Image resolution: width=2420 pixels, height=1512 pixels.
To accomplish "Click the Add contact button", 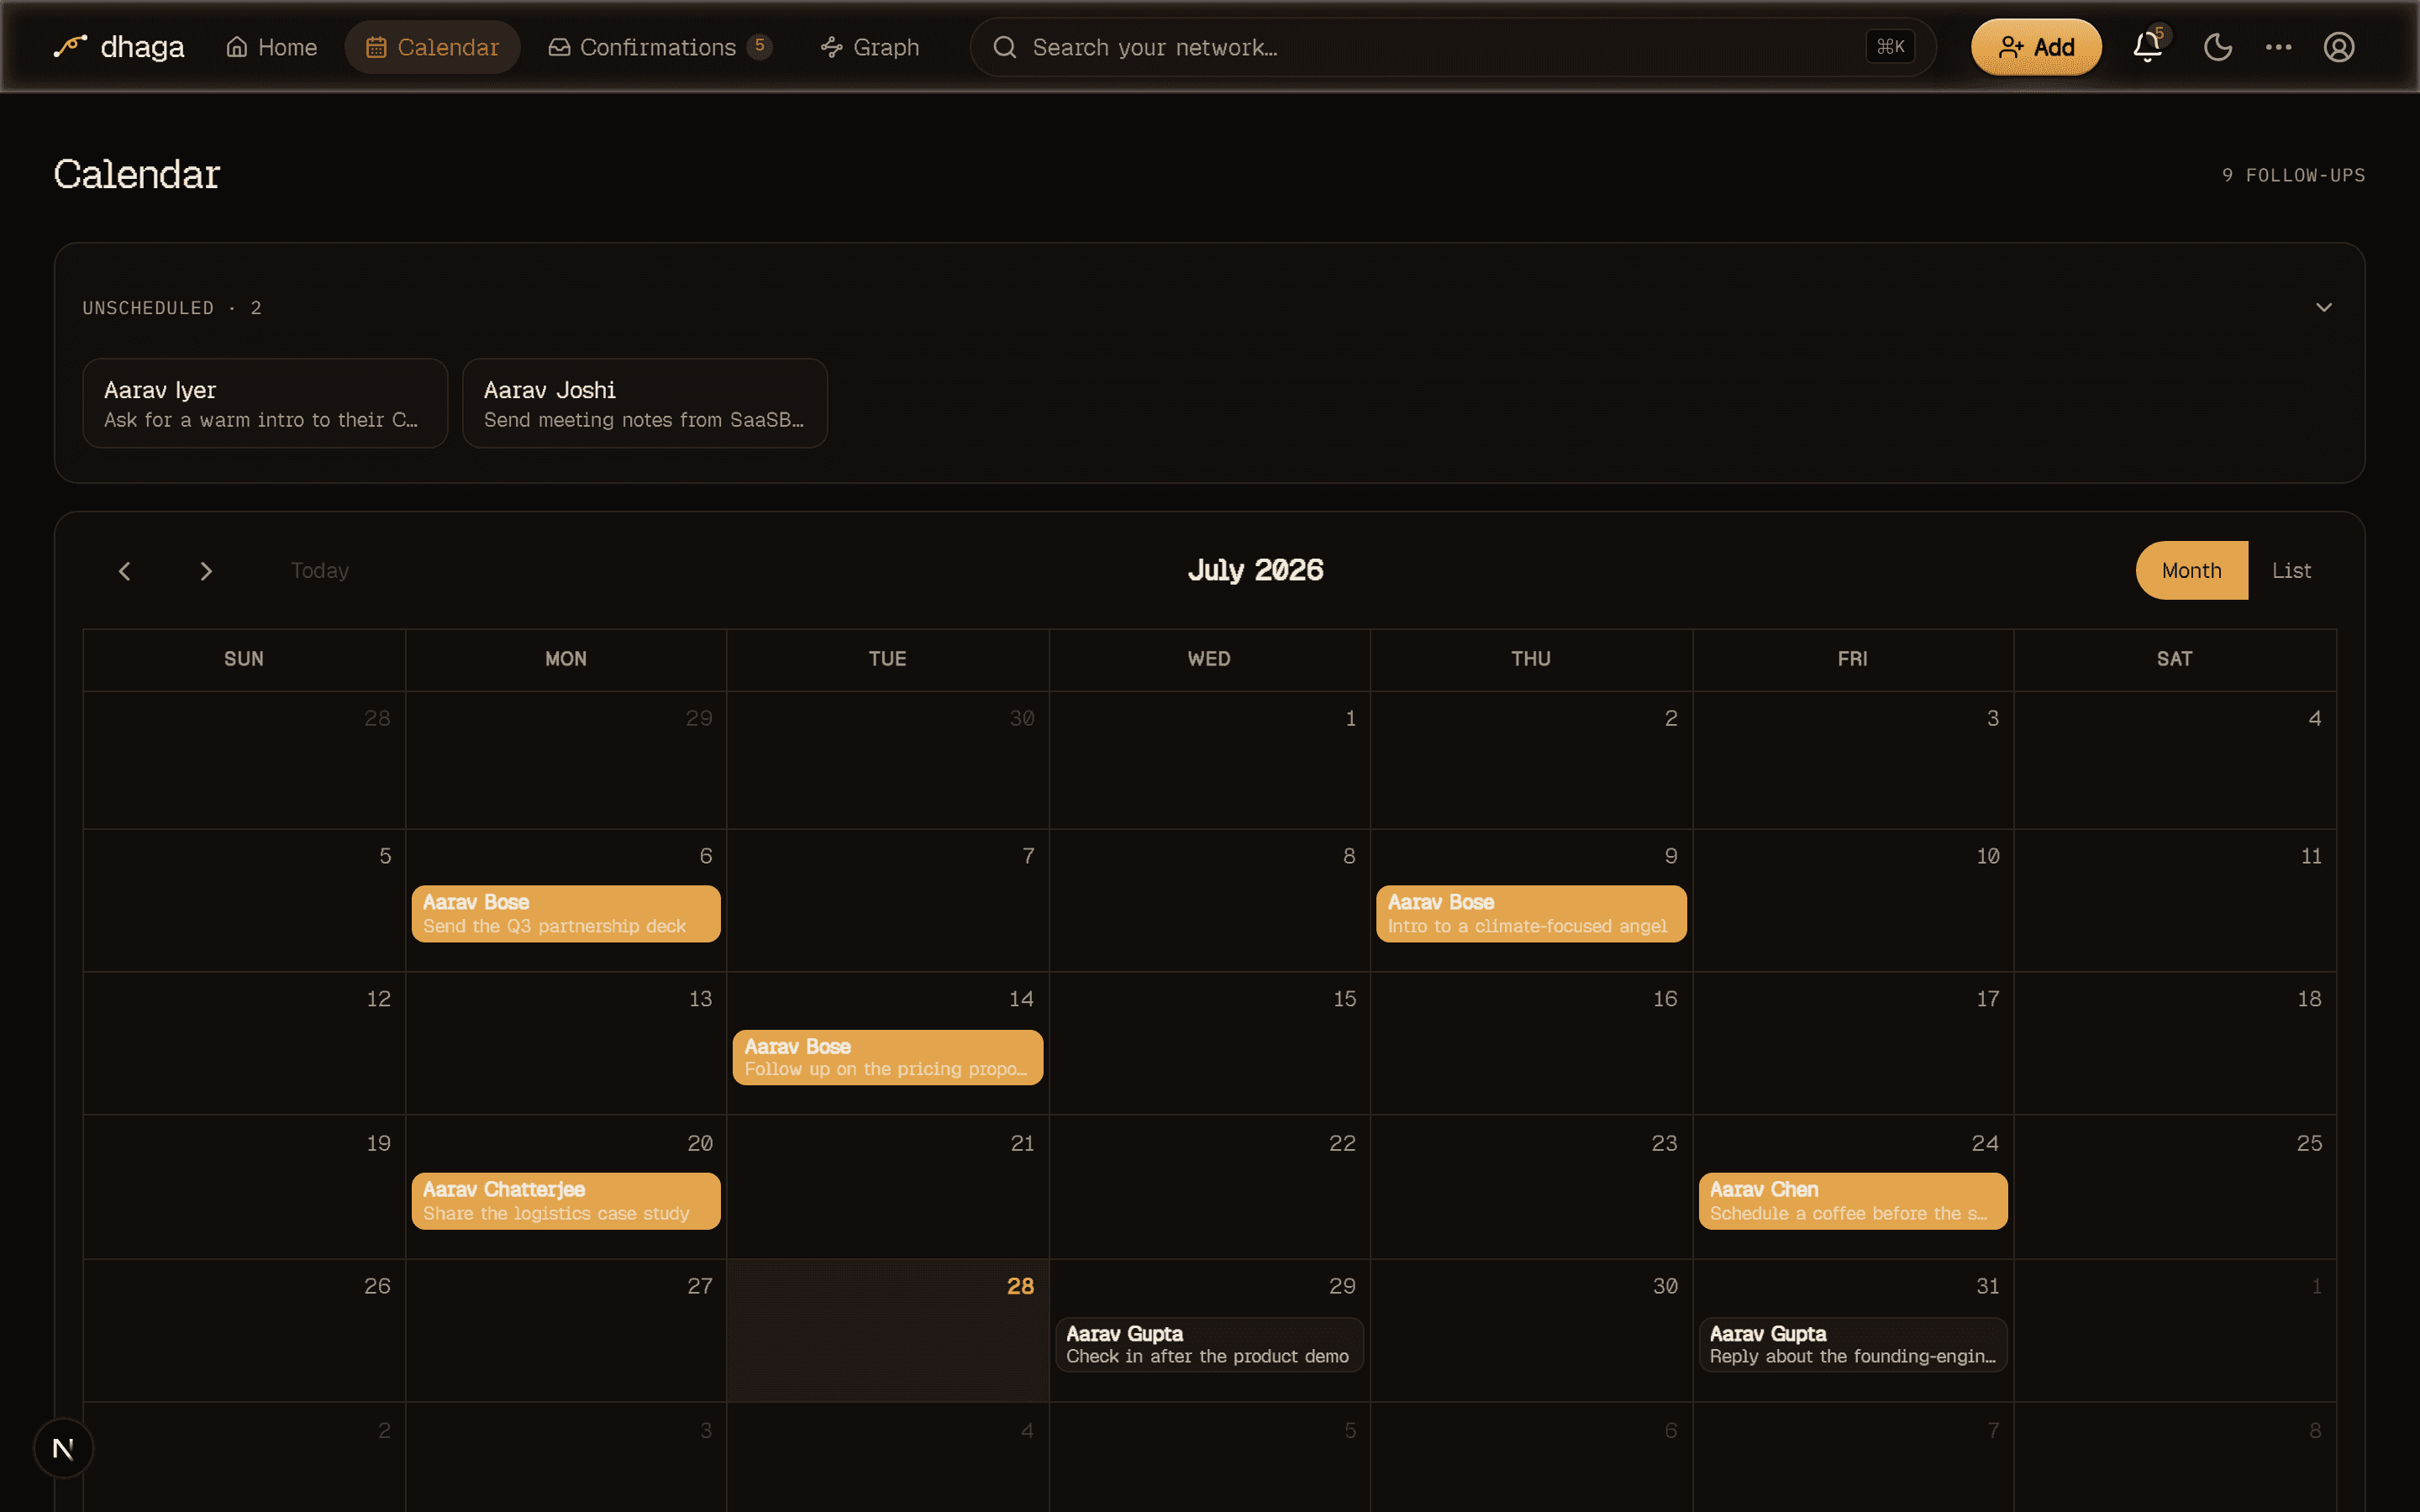I will (x=2036, y=47).
